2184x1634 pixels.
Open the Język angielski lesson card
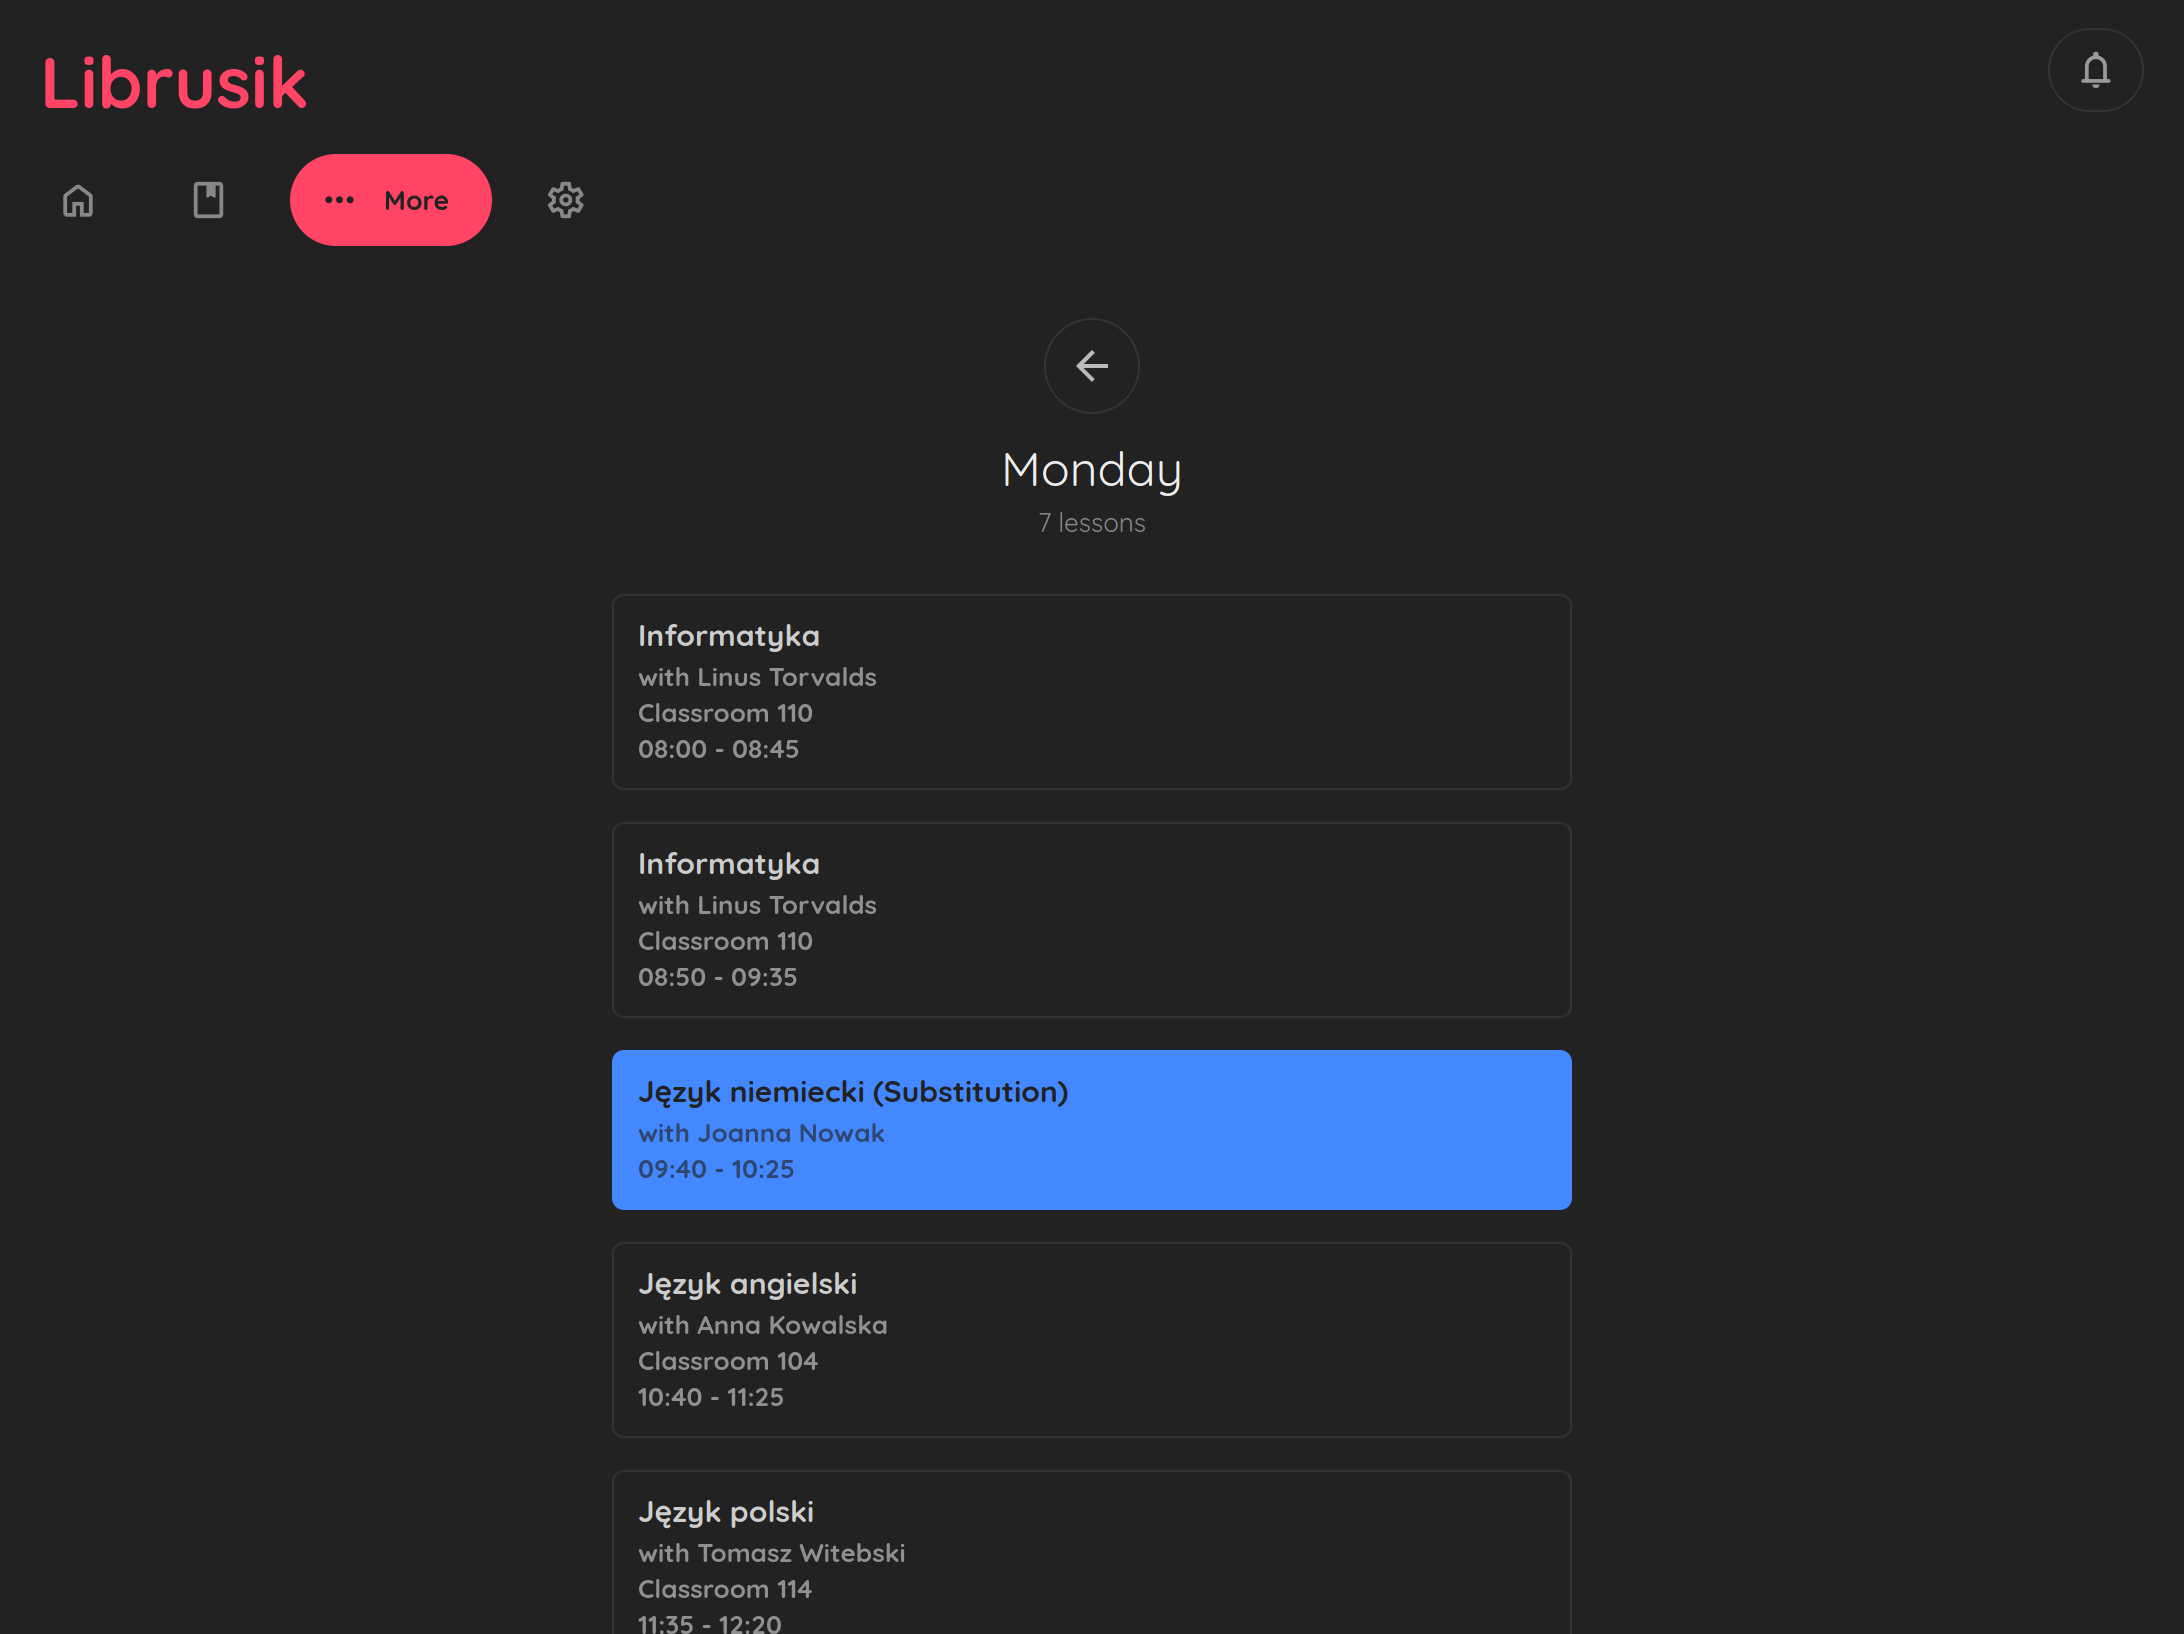1091,1340
